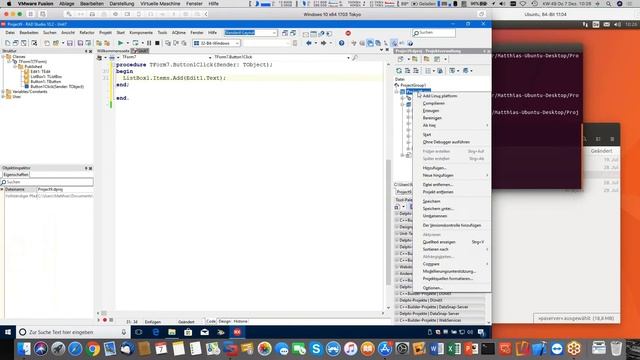Click the Pause program toolbar icon

point(149,43)
